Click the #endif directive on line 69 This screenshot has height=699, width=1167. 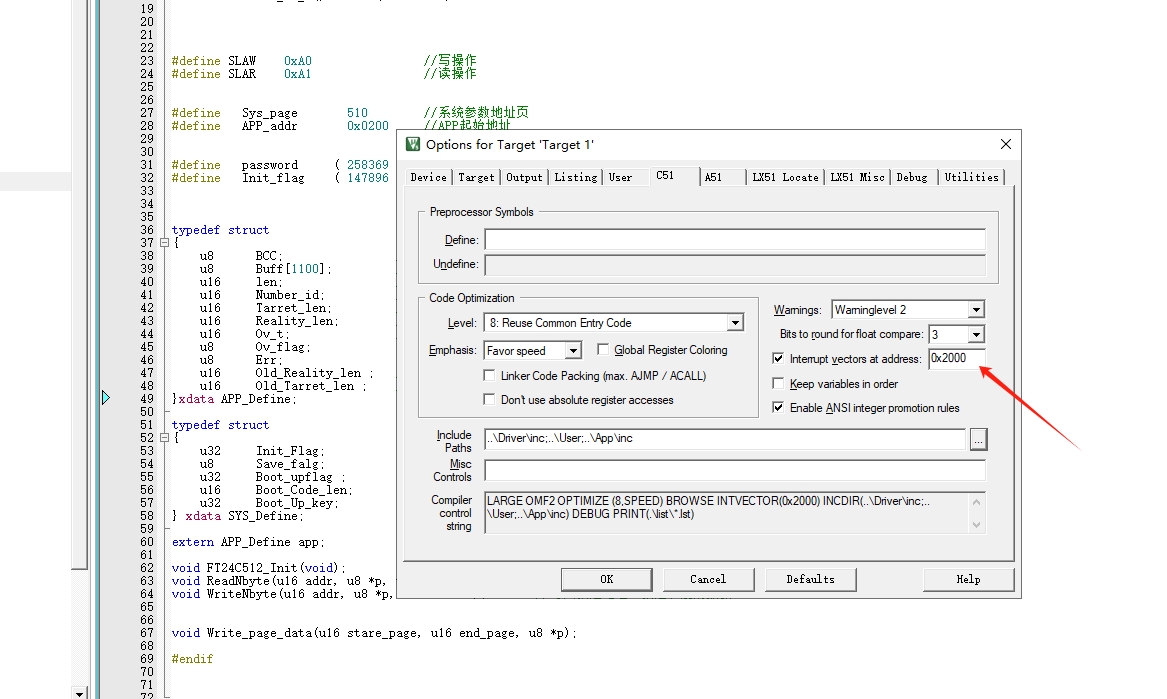coord(192,659)
